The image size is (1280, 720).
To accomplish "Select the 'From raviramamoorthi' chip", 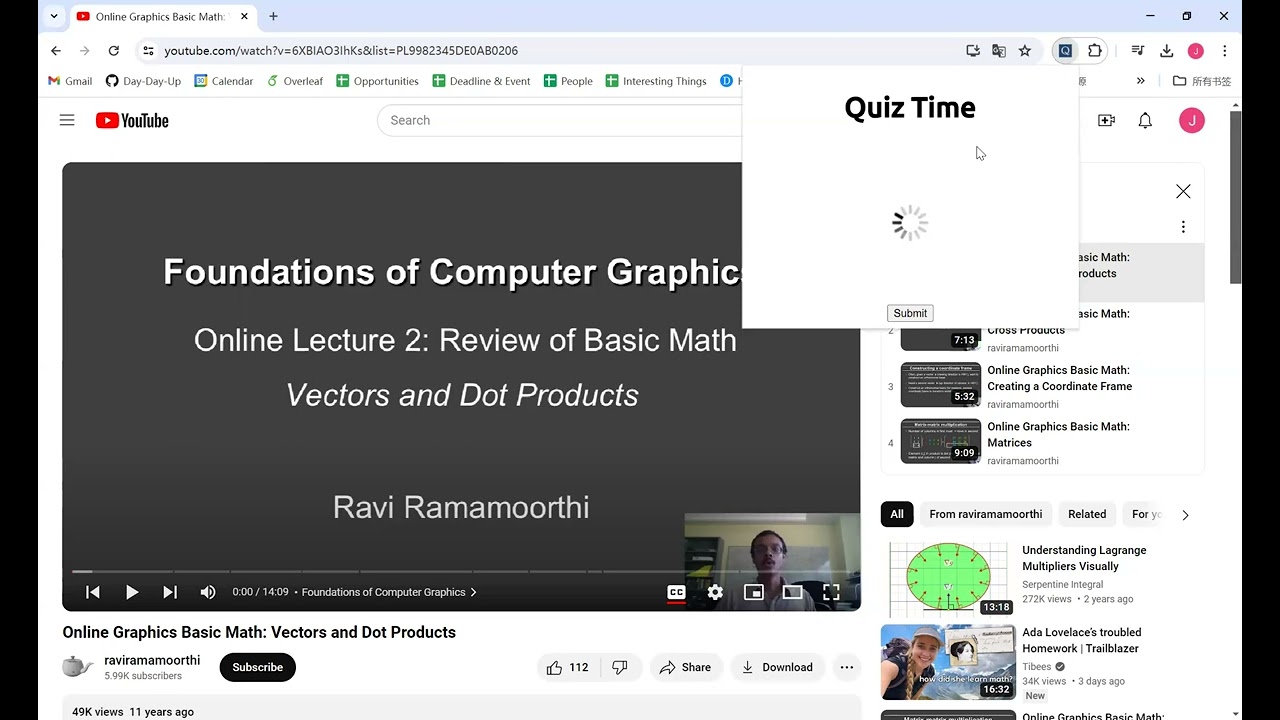I will pyautogui.click(x=985, y=514).
